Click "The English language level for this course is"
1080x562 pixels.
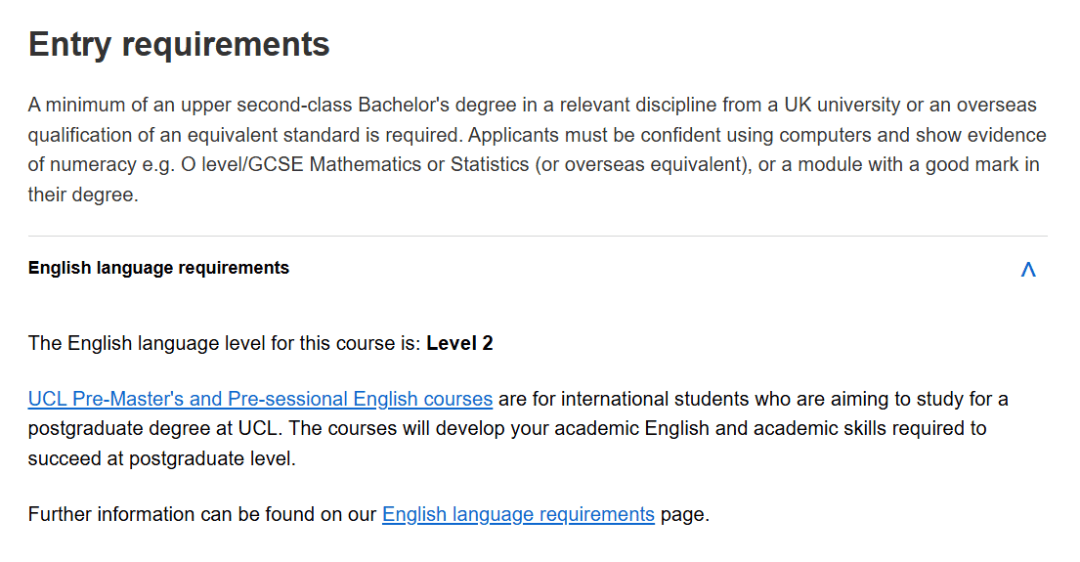[224, 344]
